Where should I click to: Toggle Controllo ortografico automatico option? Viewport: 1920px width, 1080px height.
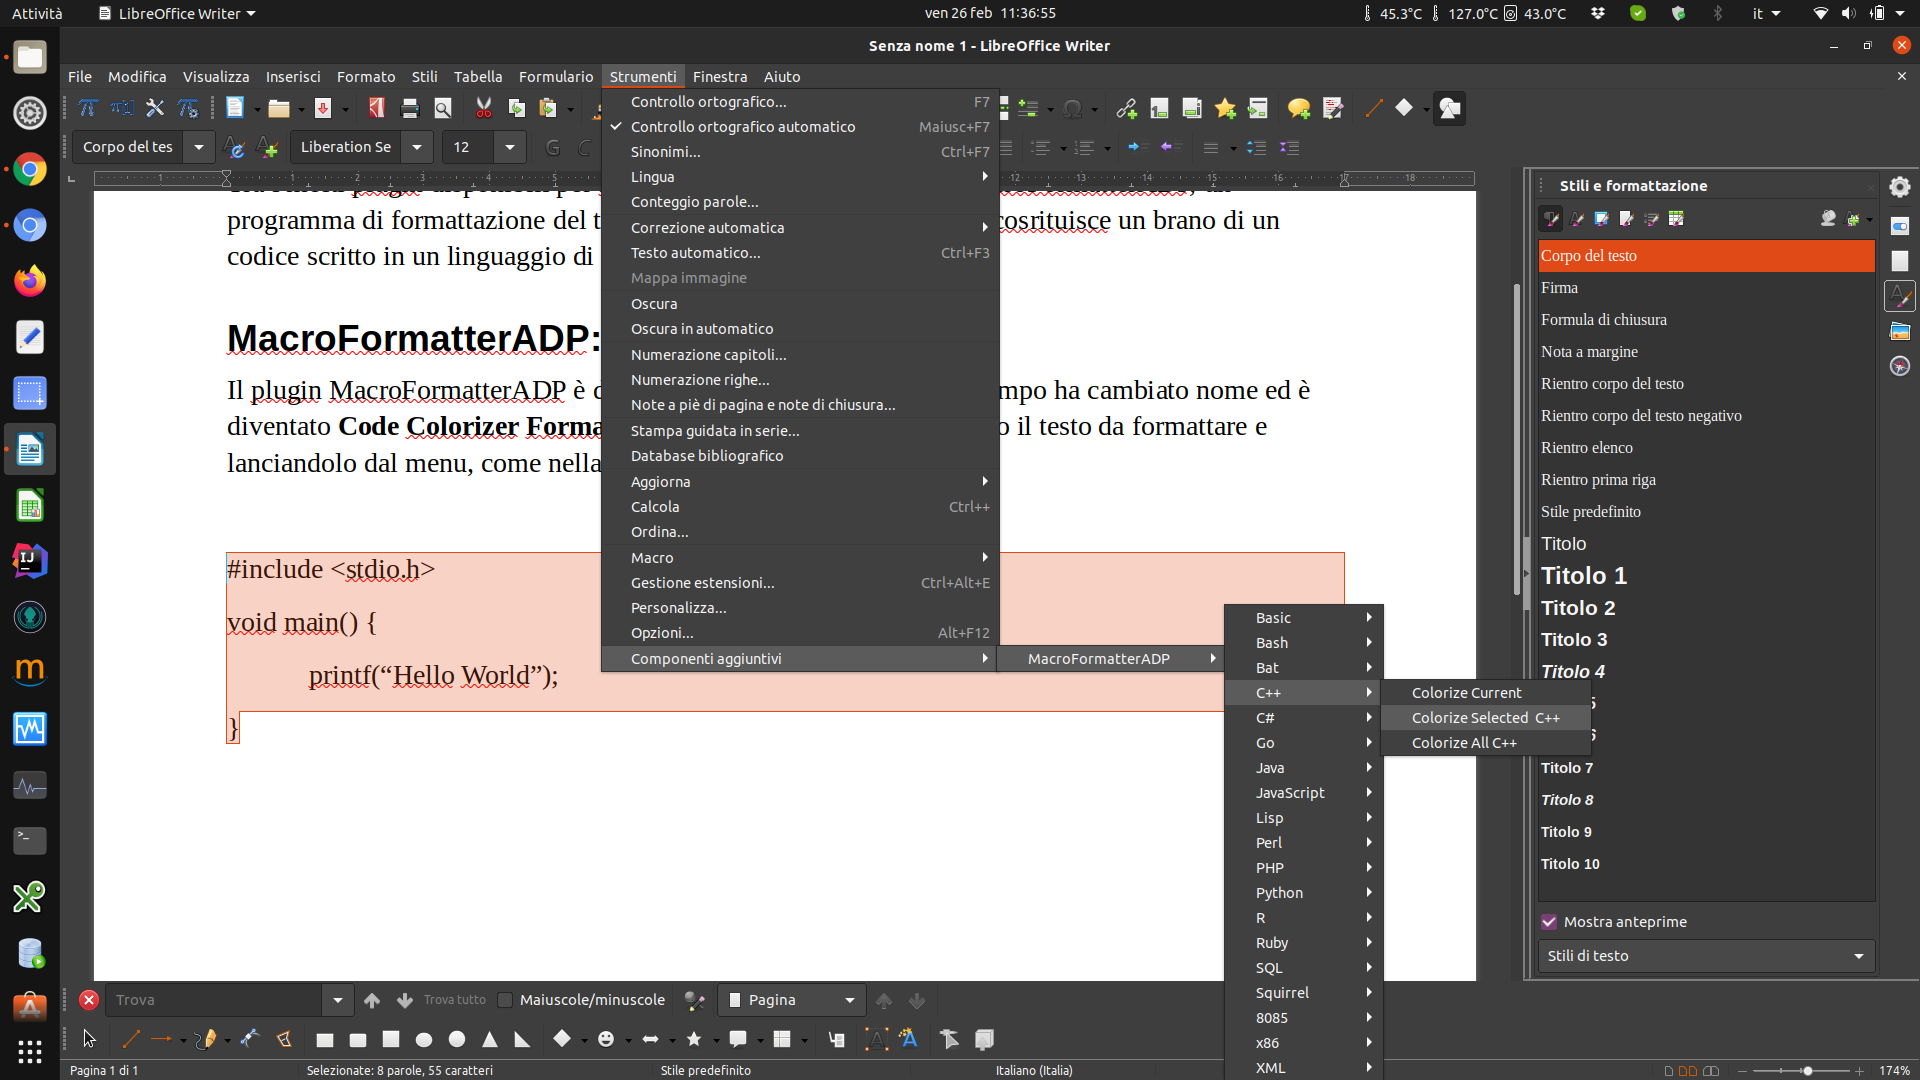(799, 127)
